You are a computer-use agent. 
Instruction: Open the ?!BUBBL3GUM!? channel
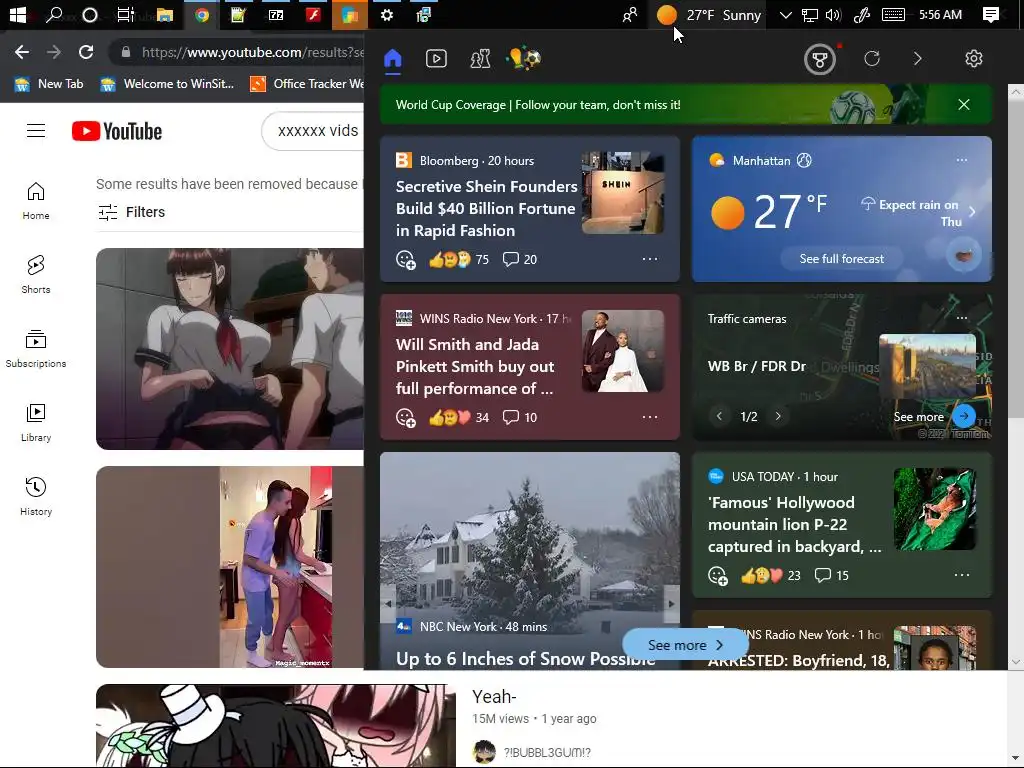point(547,752)
